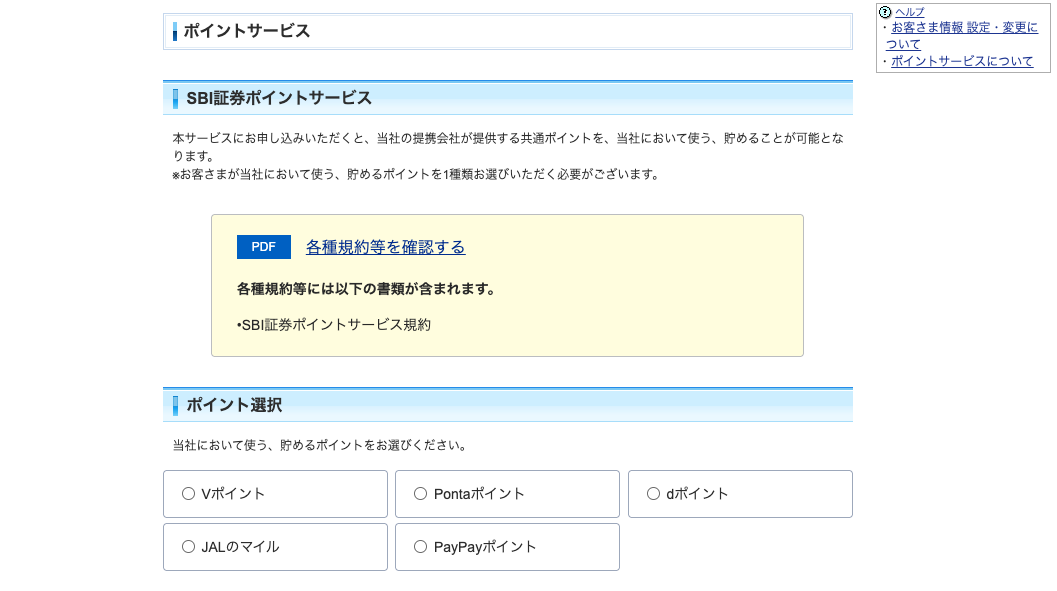Click the •SBI証券ポイントサービス規約 text
The height and width of the screenshot is (591, 1057).
pos(334,325)
